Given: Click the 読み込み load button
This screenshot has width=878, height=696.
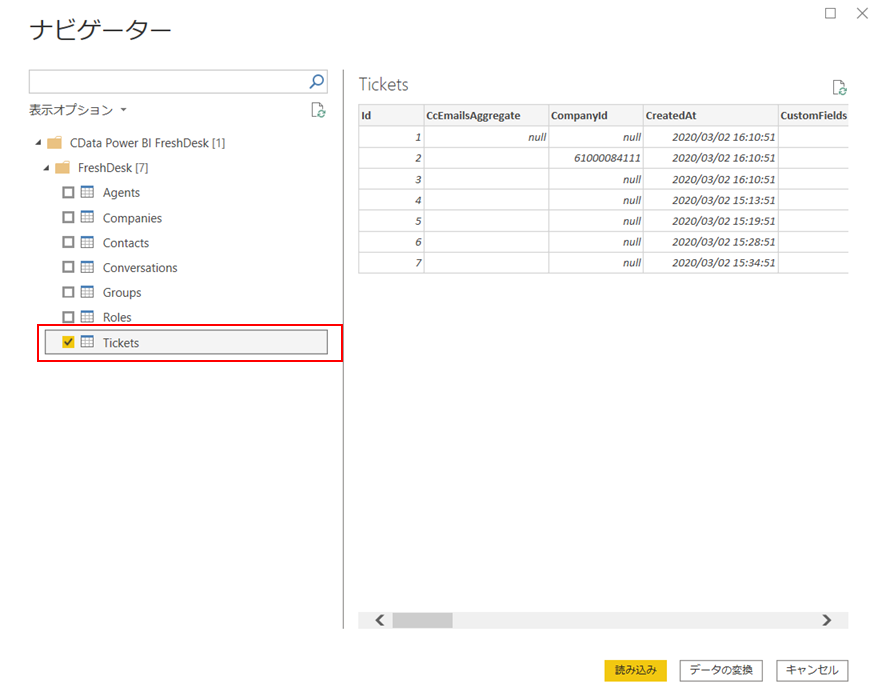Looking at the screenshot, I should (x=636, y=670).
